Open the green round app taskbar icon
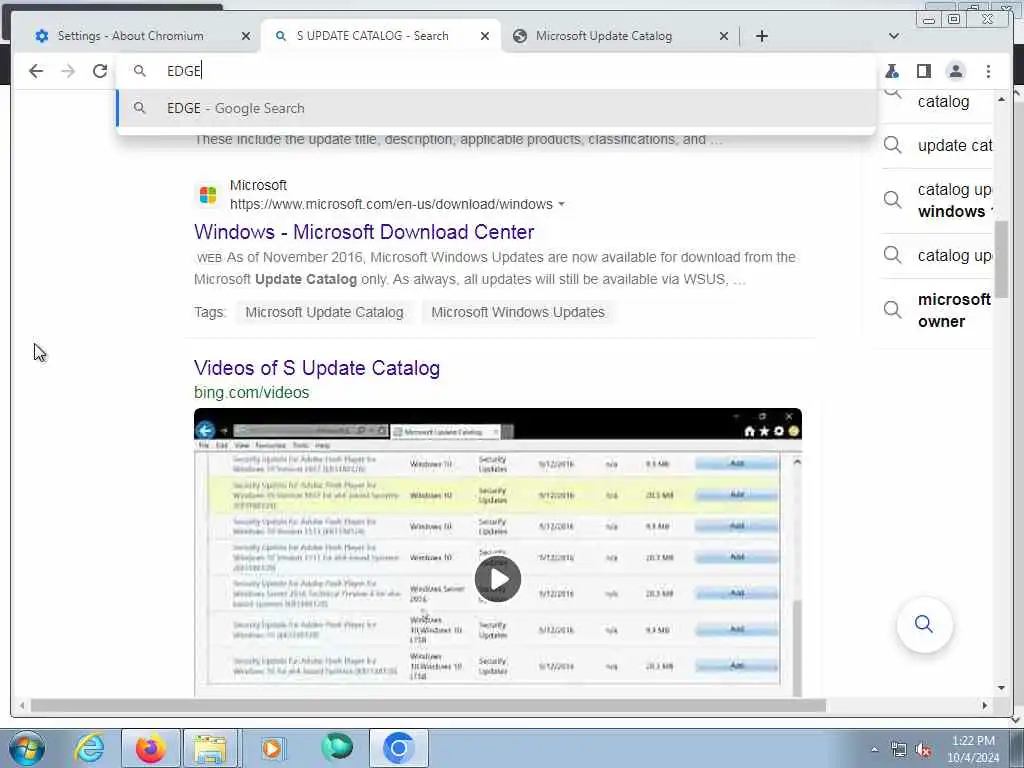Viewport: 1024px width, 768px height. [x=336, y=747]
